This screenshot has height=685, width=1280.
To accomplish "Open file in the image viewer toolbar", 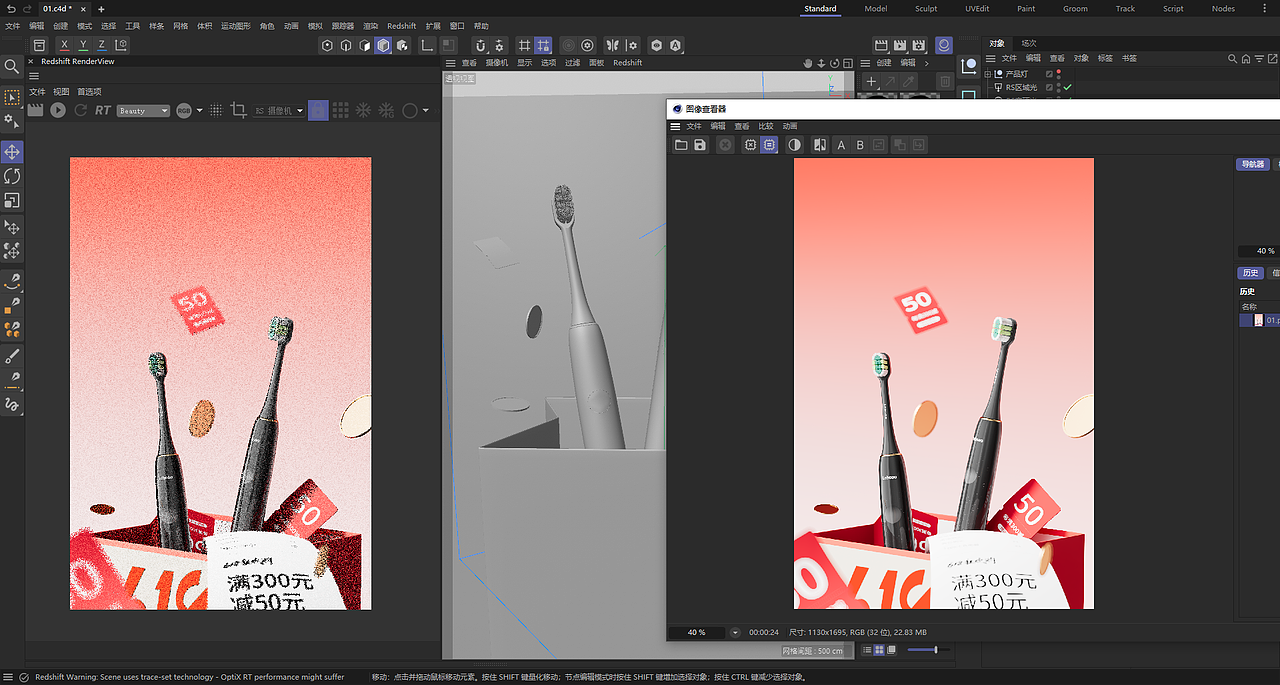I will pyautogui.click(x=681, y=145).
